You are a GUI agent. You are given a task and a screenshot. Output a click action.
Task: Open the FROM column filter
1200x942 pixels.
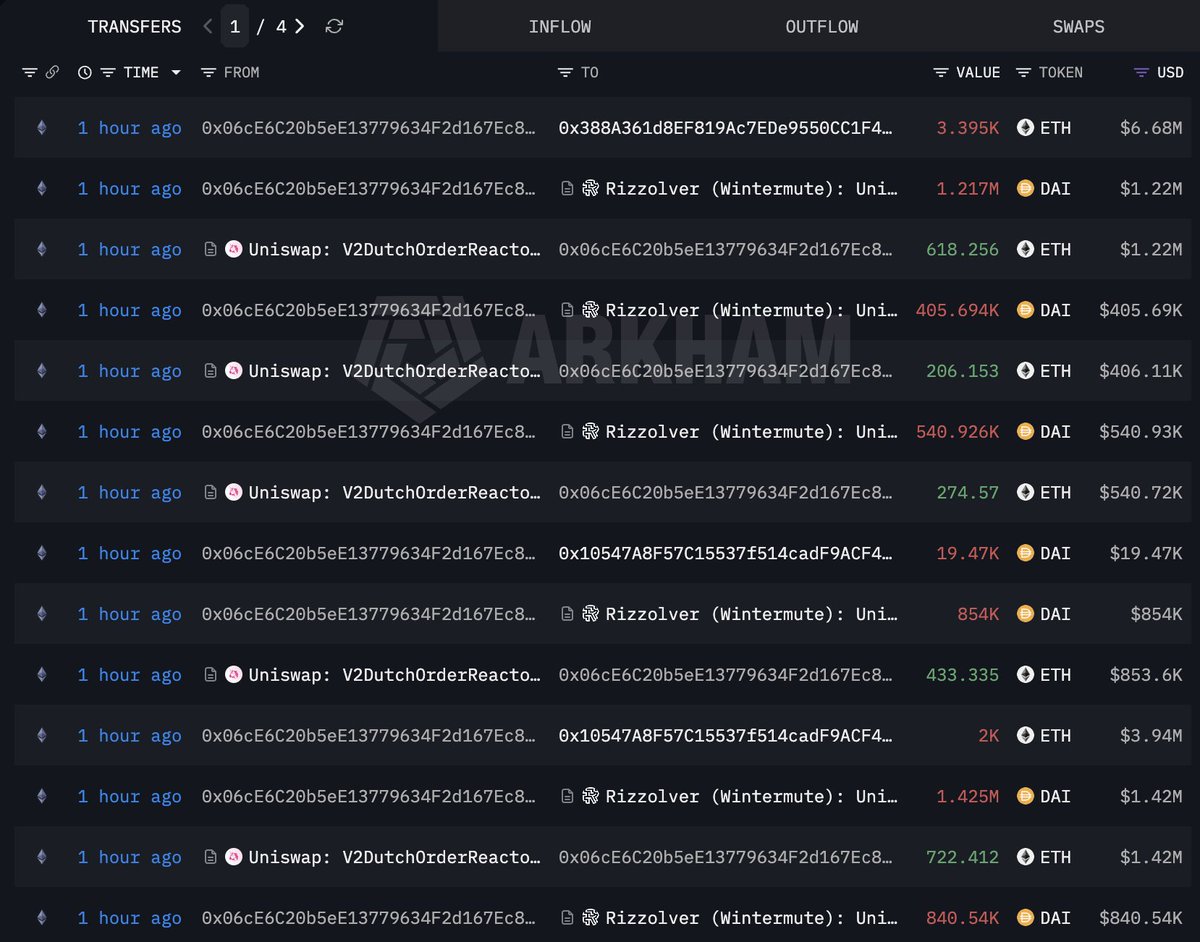point(208,72)
